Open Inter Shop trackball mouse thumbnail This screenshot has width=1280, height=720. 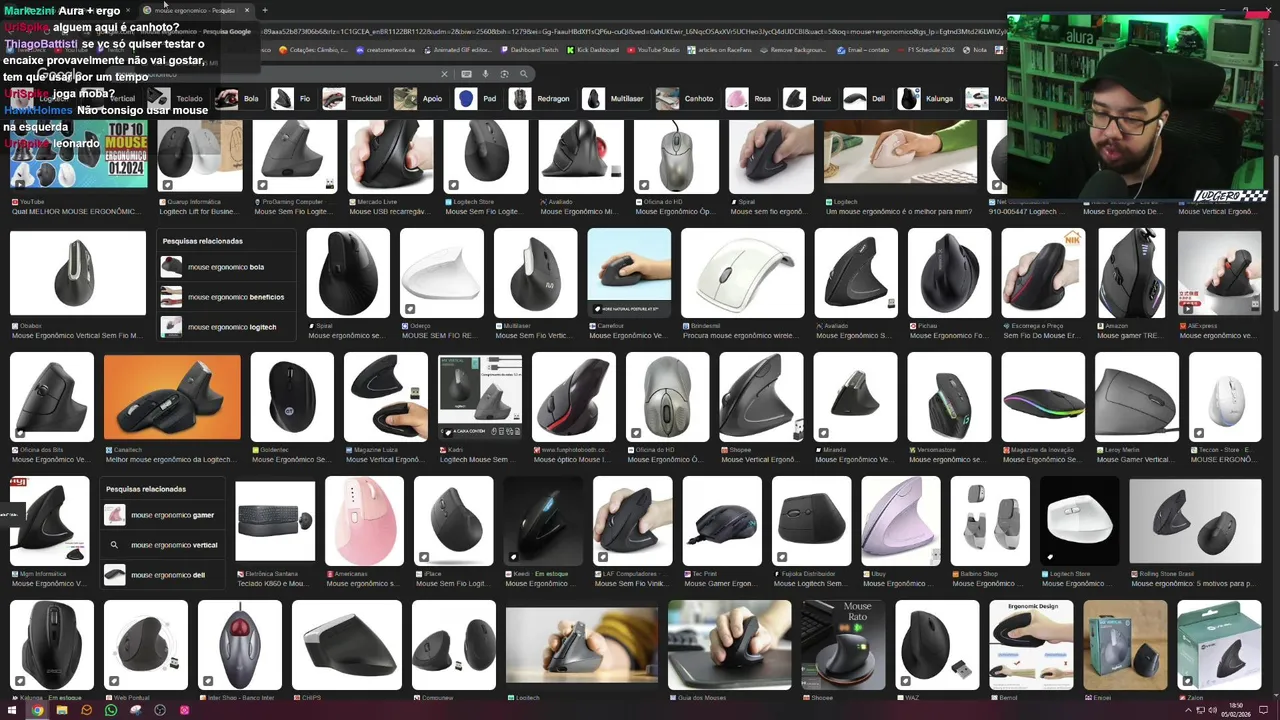coord(240,645)
